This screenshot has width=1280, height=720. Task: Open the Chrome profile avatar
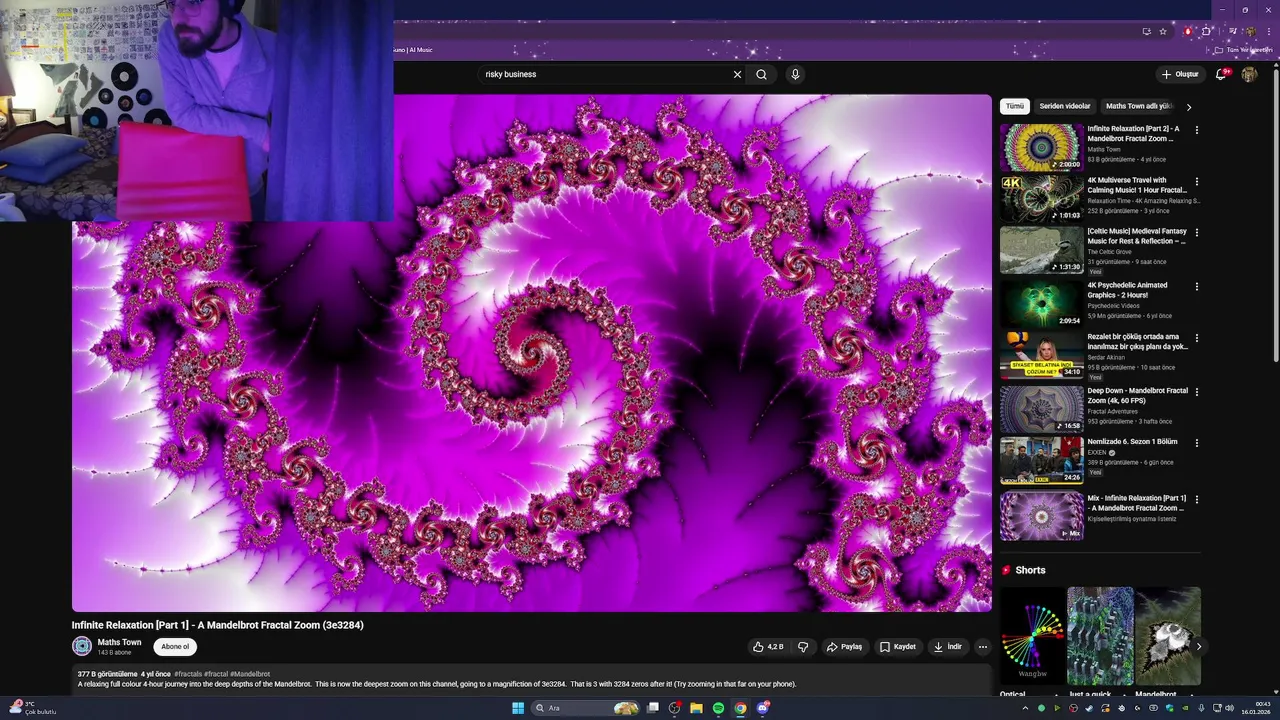pos(1250,31)
